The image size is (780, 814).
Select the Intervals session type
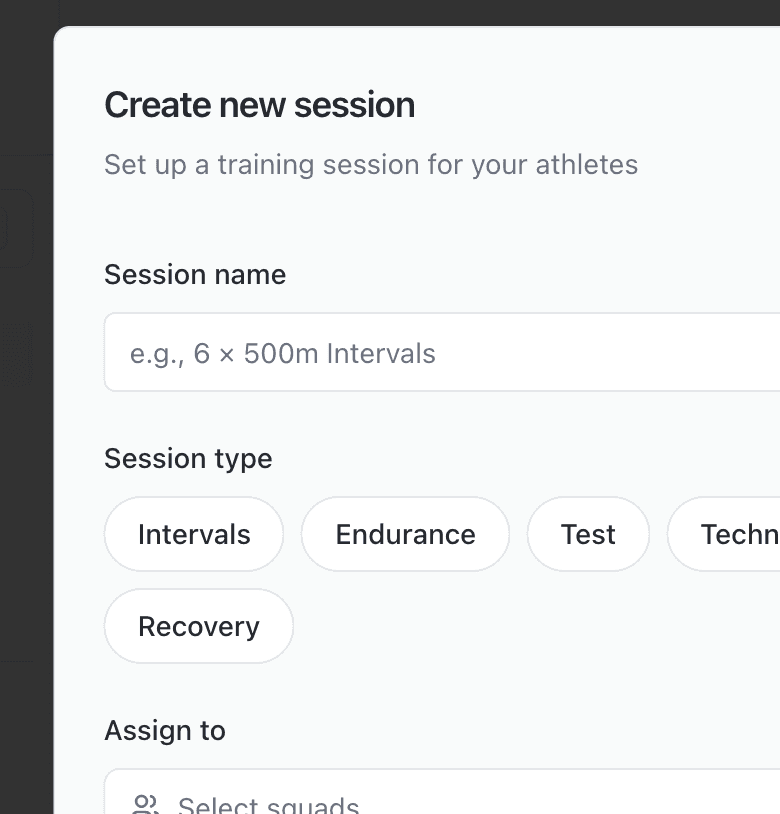(x=194, y=535)
